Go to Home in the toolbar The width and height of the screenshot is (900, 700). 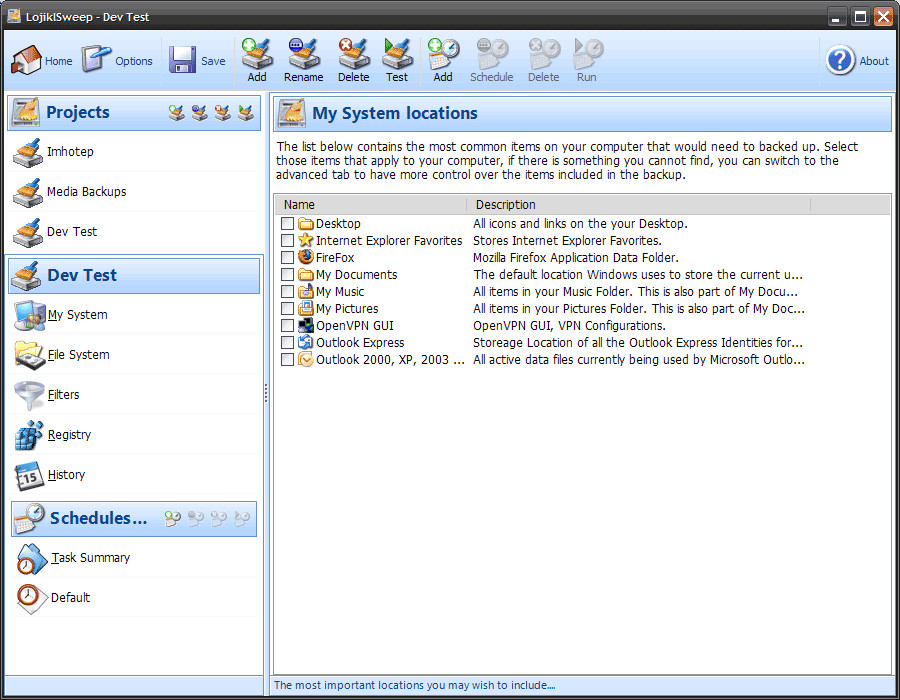42,60
